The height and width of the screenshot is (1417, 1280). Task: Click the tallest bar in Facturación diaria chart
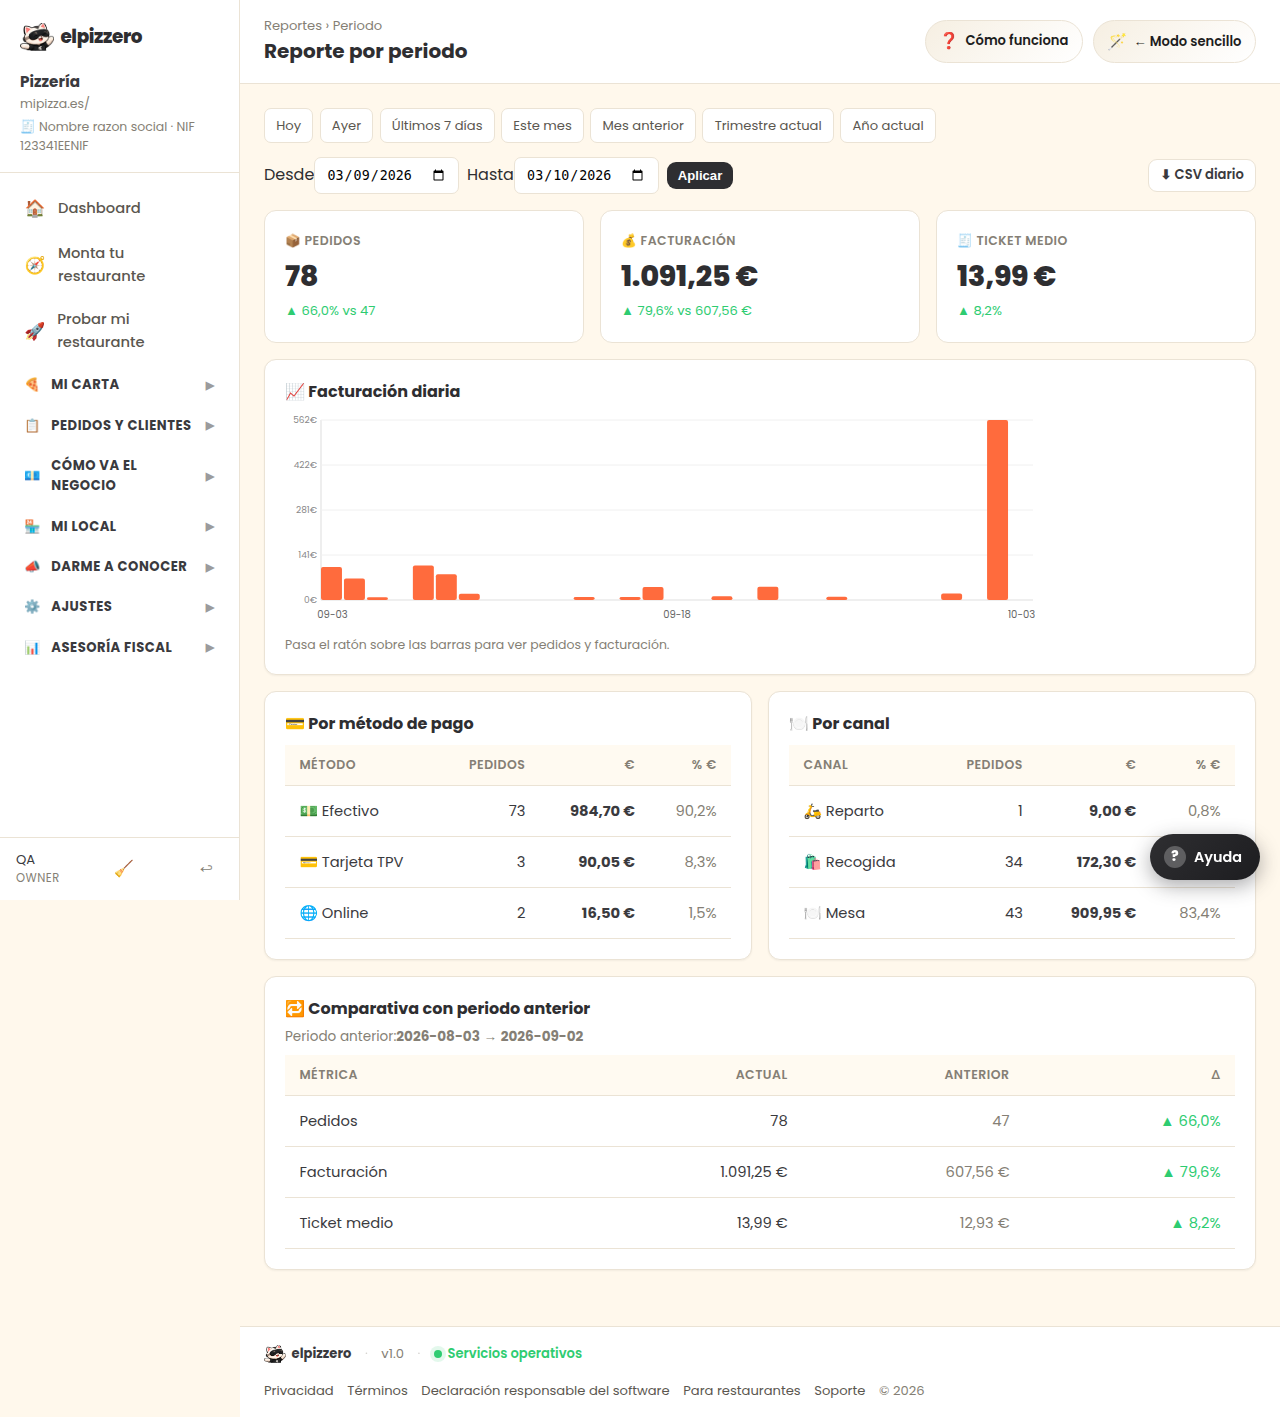[997, 510]
